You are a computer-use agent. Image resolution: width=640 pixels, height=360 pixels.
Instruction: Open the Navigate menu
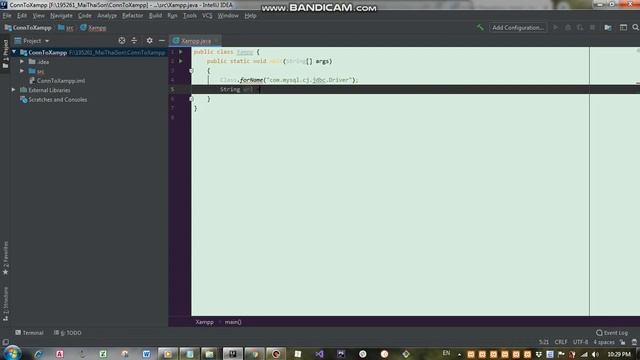pyautogui.click(x=61, y=16)
